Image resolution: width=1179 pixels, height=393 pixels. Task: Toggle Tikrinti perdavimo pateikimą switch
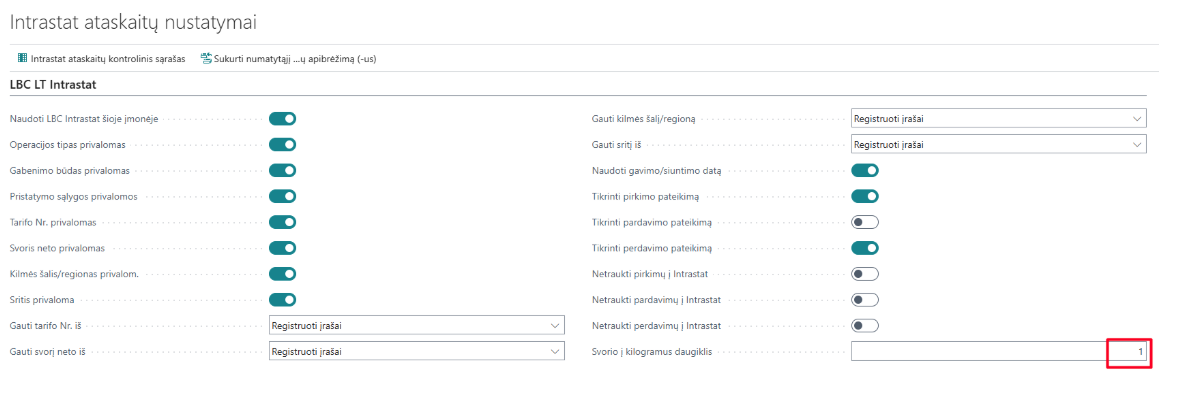click(x=865, y=248)
